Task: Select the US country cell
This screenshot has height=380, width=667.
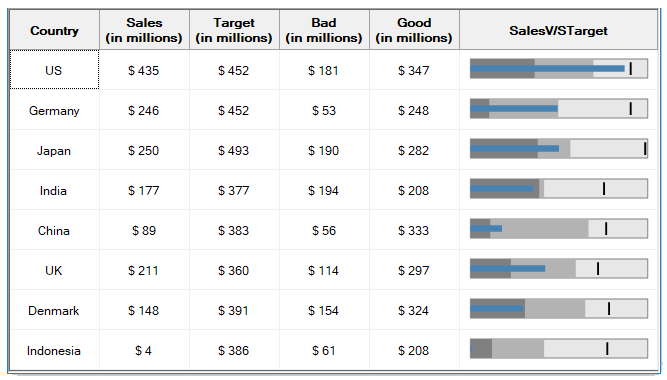Action: coord(54,70)
